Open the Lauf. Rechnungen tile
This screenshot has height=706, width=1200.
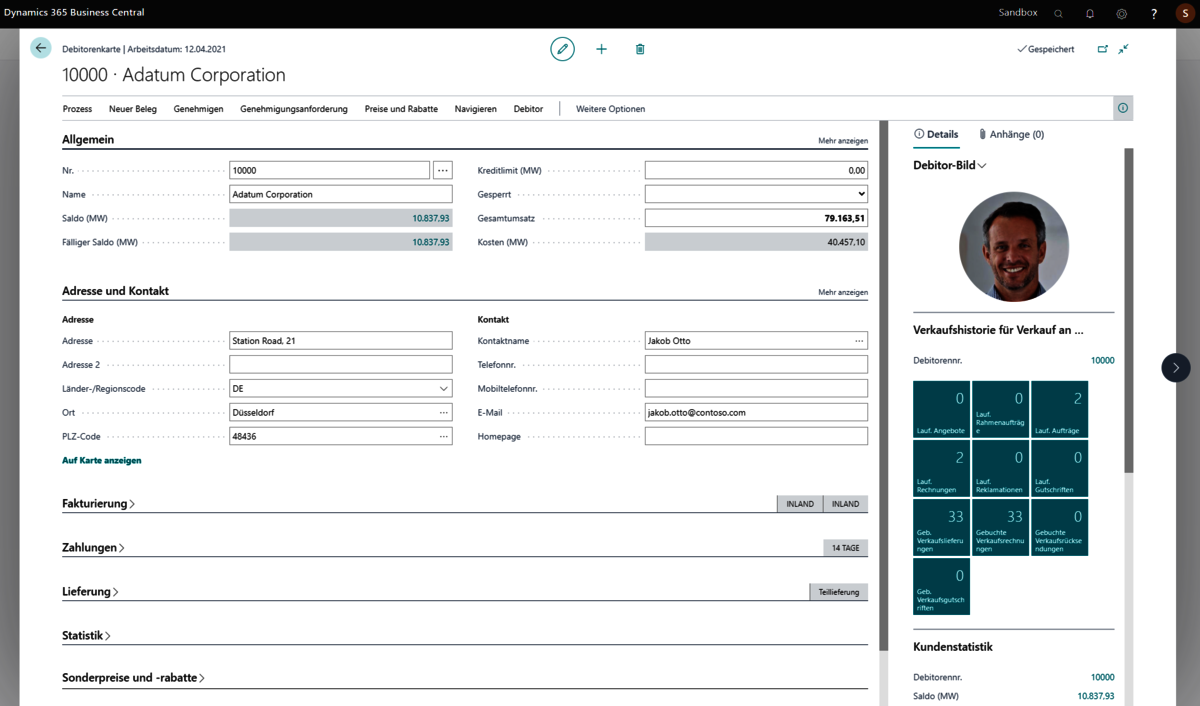(x=942, y=468)
